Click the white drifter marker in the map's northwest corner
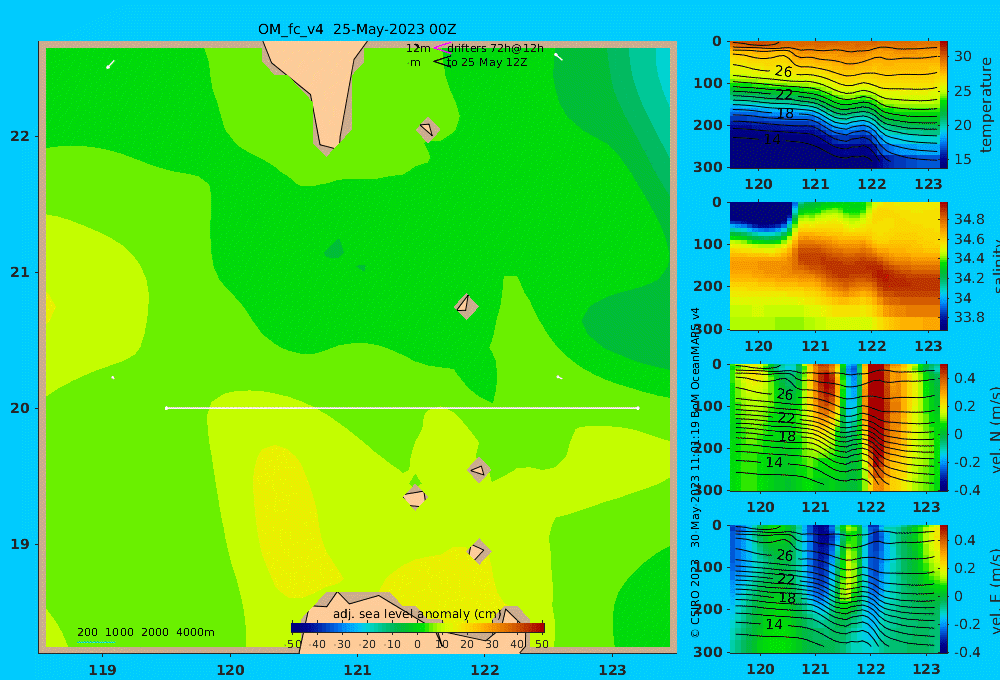Screen dimensions: 1000x680 110,64
